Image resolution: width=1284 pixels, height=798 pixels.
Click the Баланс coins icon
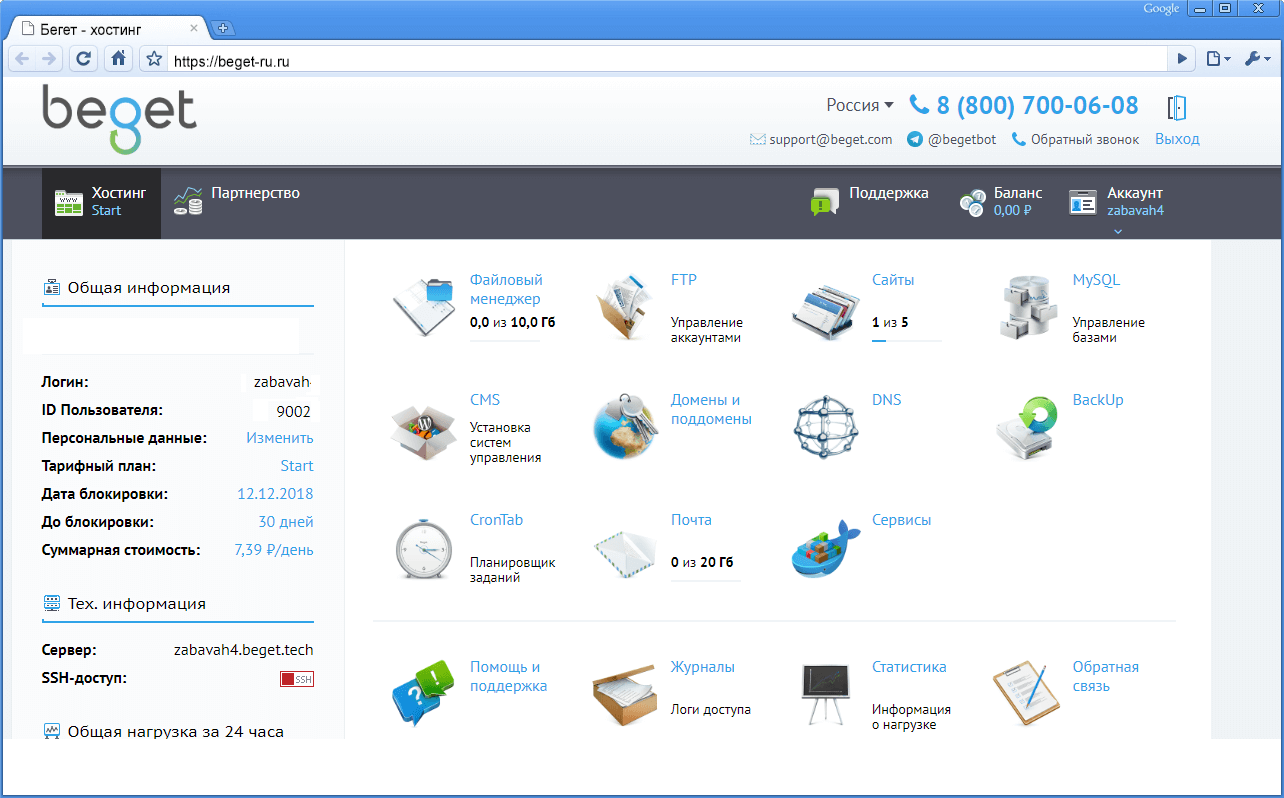(x=972, y=203)
